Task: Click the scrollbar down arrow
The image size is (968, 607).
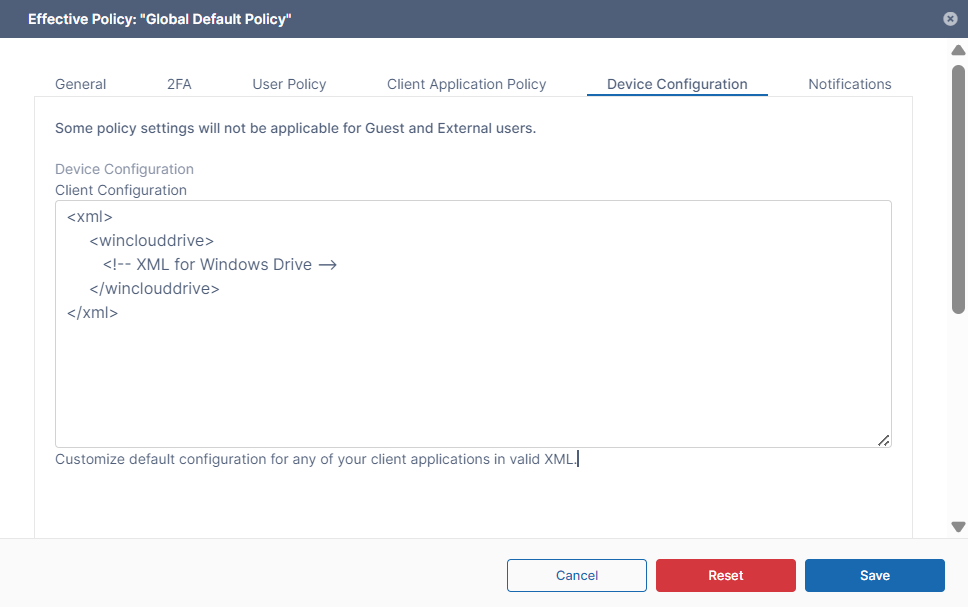Action: click(x=957, y=526)
